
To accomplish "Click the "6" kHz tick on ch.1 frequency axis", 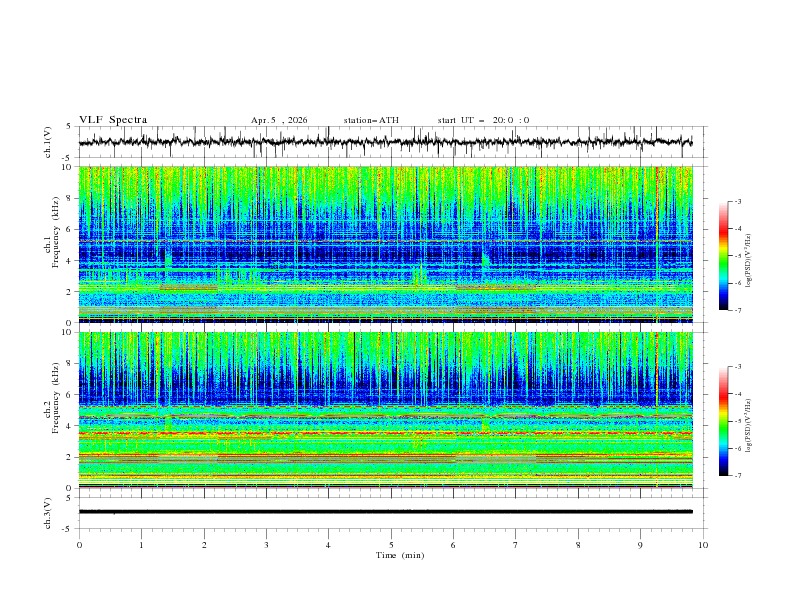I will 71,229.
